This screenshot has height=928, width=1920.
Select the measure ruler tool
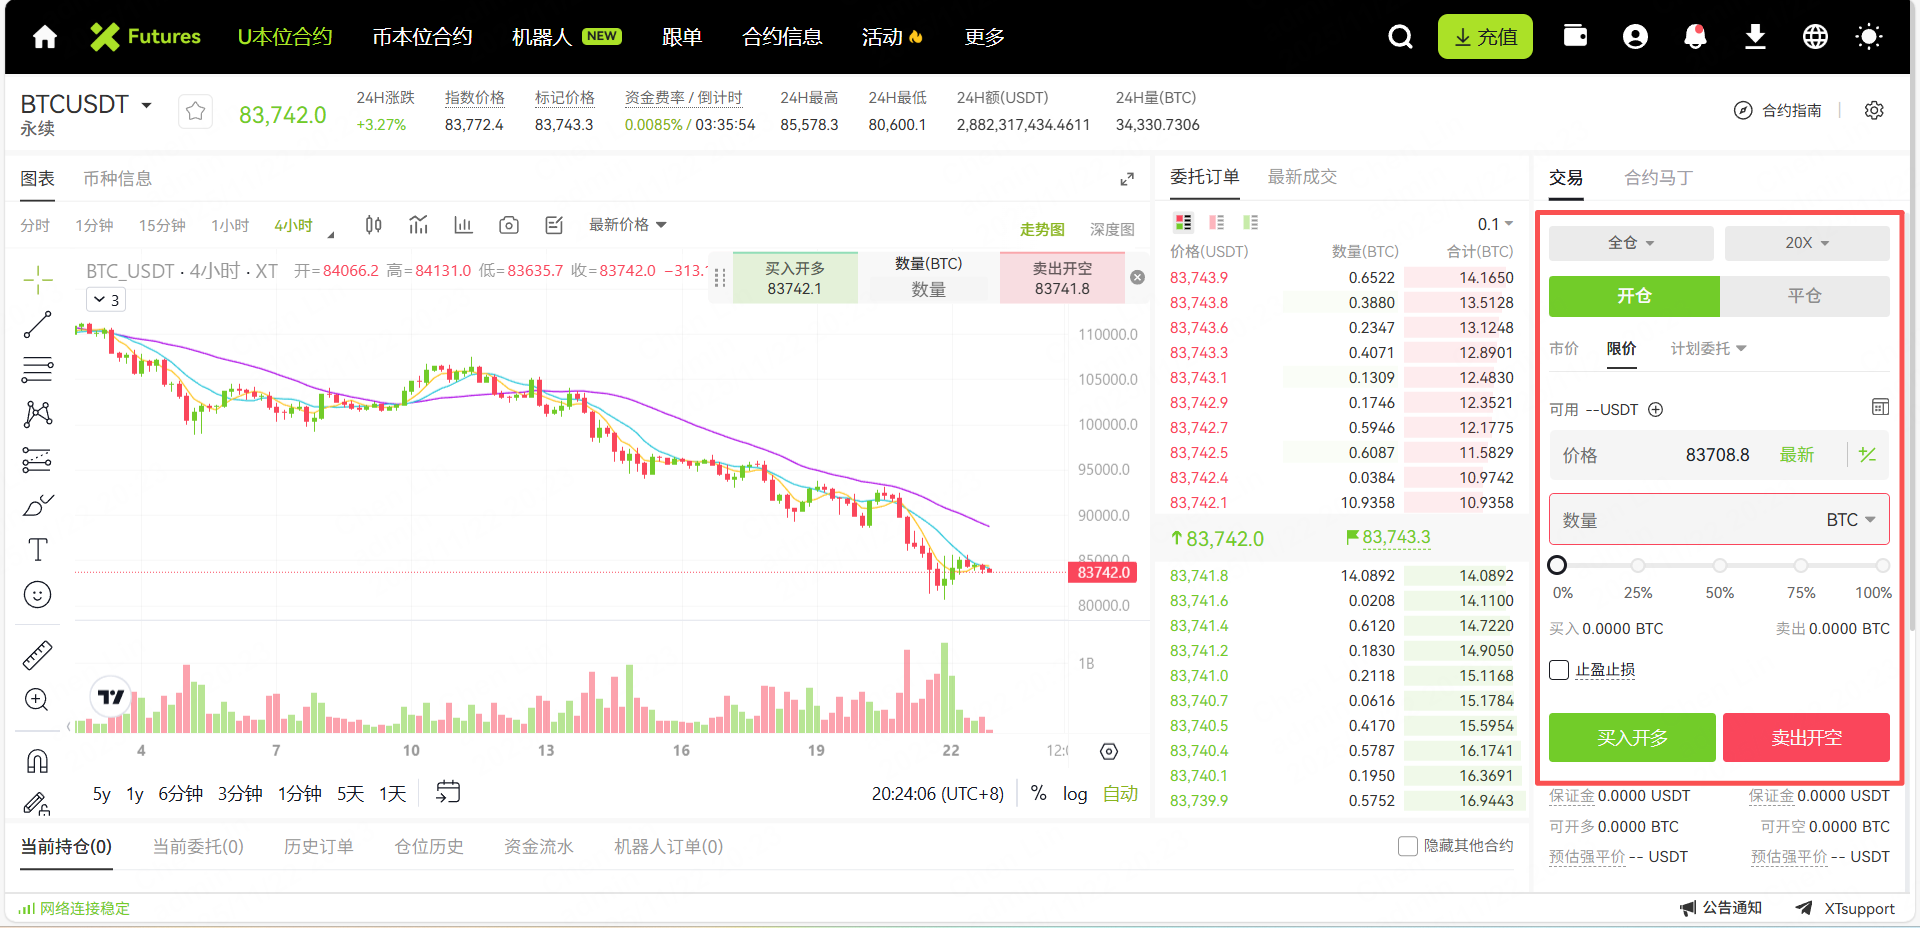coord(37,654)
